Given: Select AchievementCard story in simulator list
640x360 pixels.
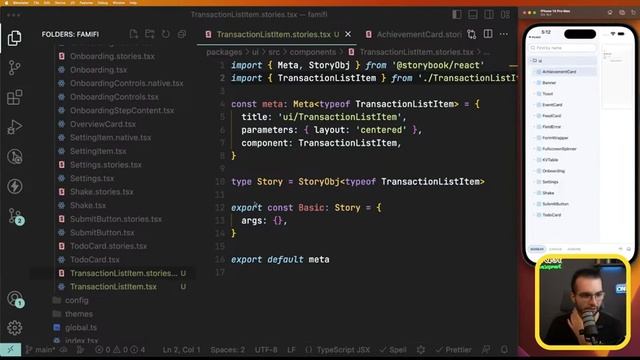Looking at the screenshot, I should [x=559, y=72].
